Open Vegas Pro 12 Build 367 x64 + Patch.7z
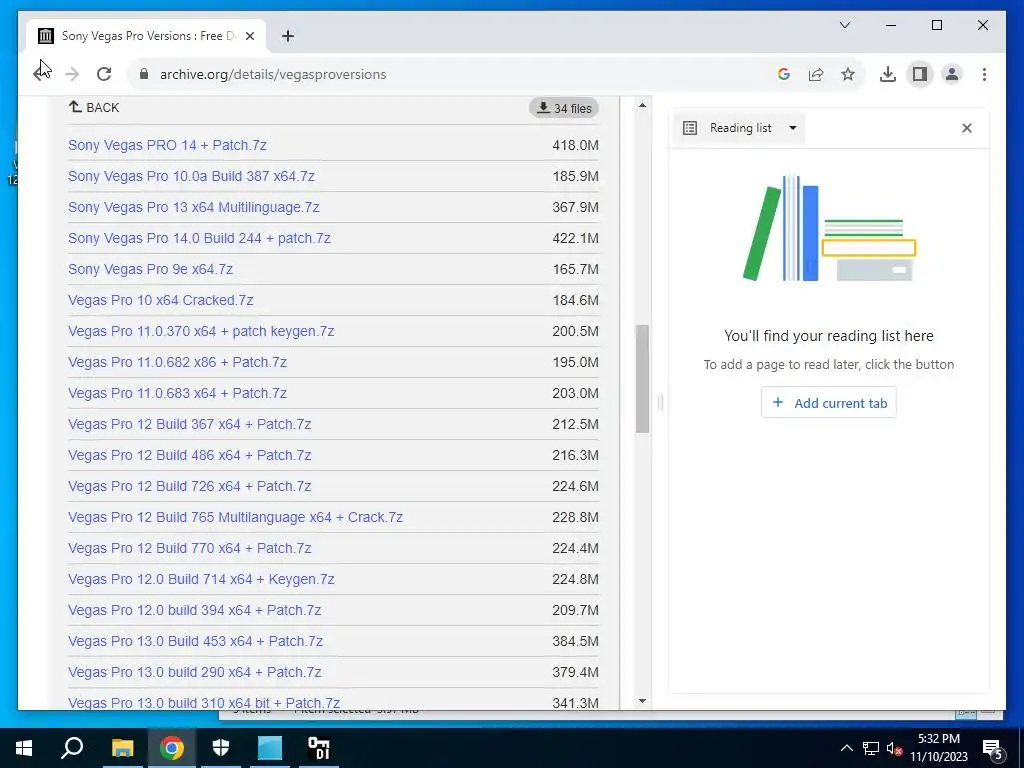This screenshot has height=768, width=1024. pyautogui.click(x=189, y=424)
